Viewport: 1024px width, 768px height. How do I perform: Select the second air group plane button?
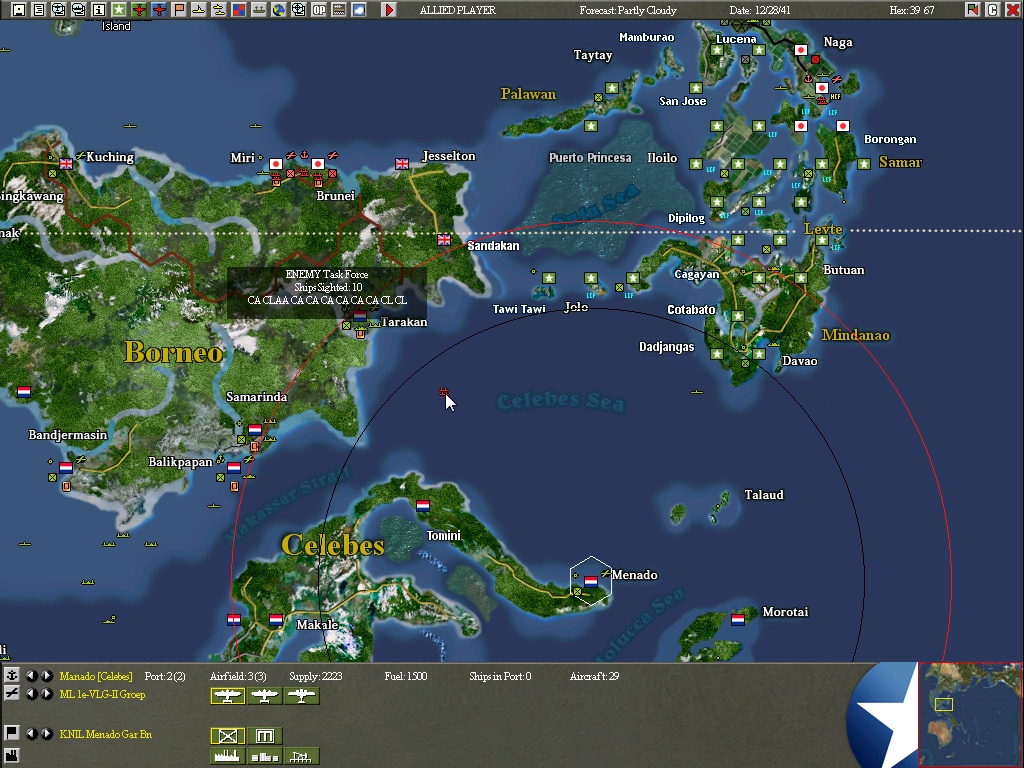click(x=264, y=696)
